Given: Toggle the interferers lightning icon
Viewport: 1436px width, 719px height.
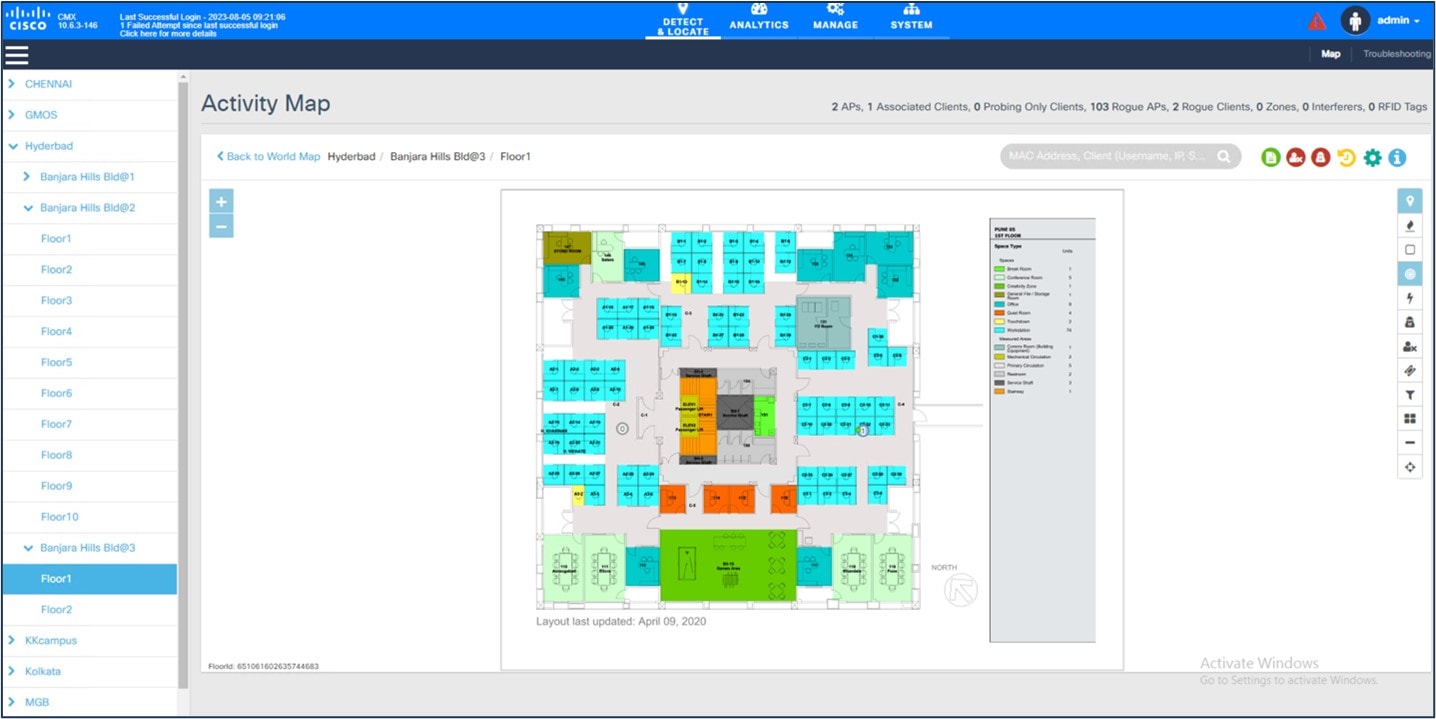Looking at the screenshot, I should point(1410,297).
